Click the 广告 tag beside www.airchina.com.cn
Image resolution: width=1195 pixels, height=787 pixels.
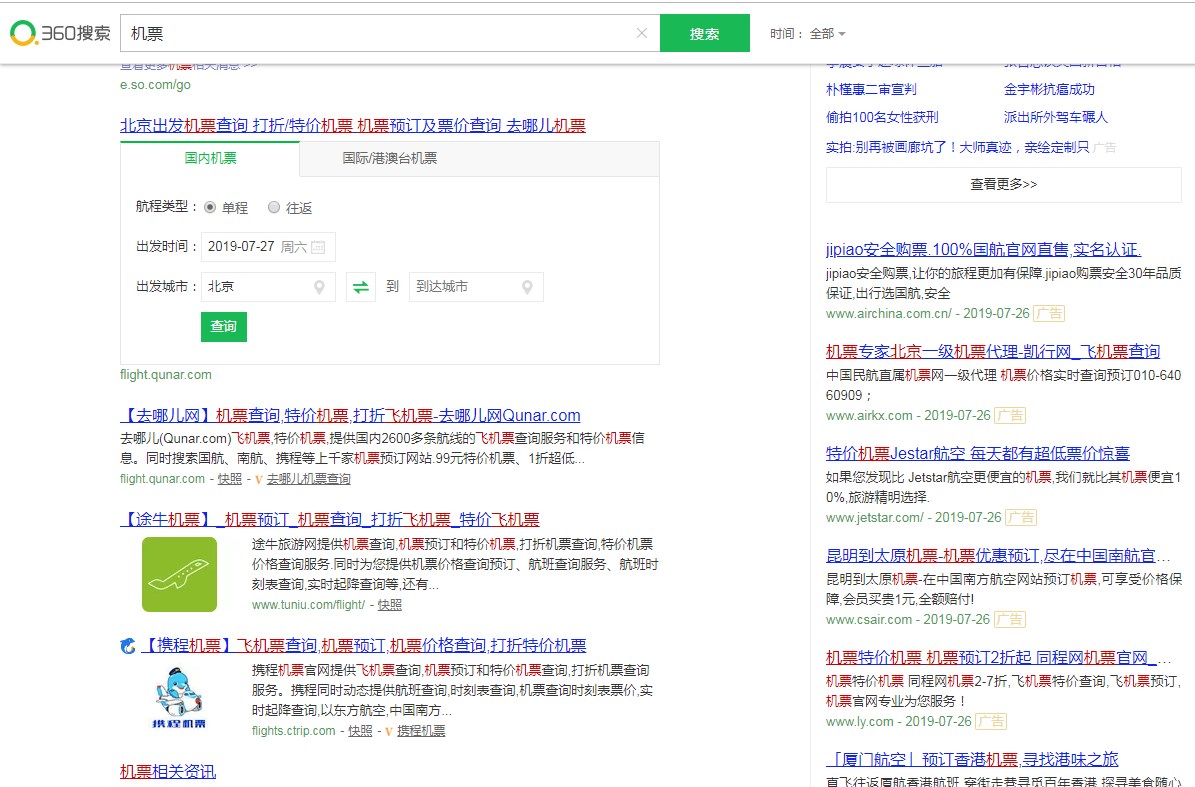1049,313
